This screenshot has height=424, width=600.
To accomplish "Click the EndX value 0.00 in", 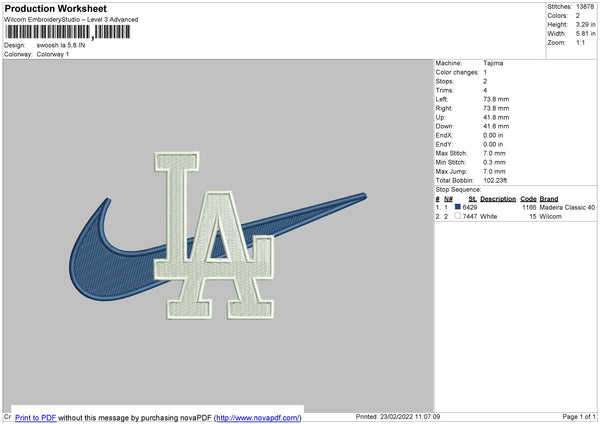I will [493, 135].
